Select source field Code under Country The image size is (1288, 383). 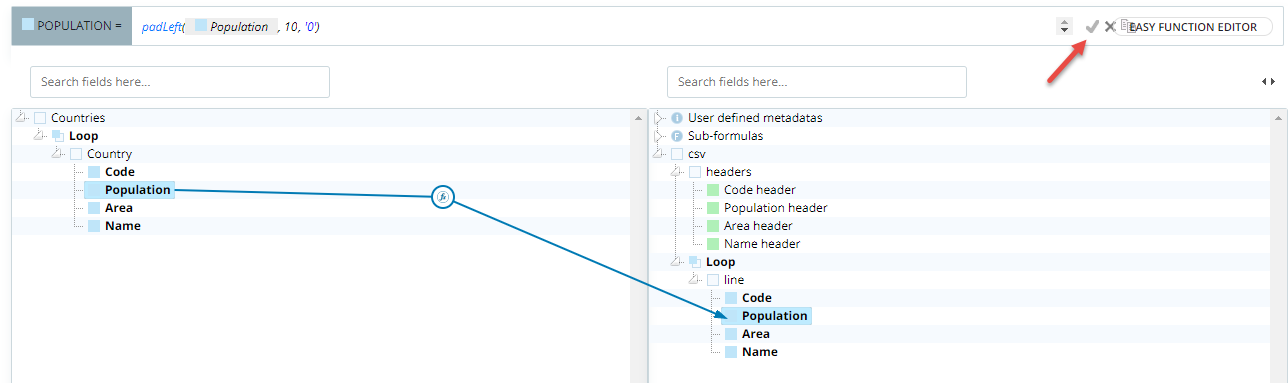coord(120,172)
